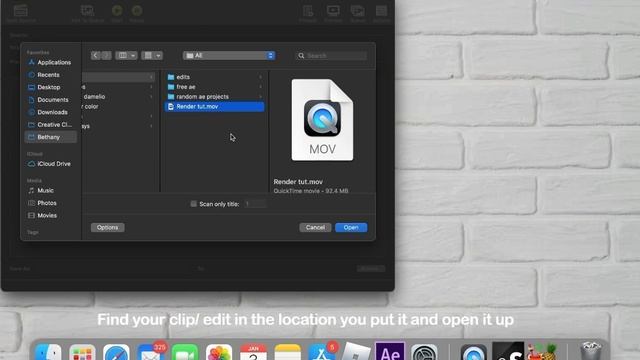640x360 pixels.
Task: Open Launchpad from the Dock
Action: 82,353
